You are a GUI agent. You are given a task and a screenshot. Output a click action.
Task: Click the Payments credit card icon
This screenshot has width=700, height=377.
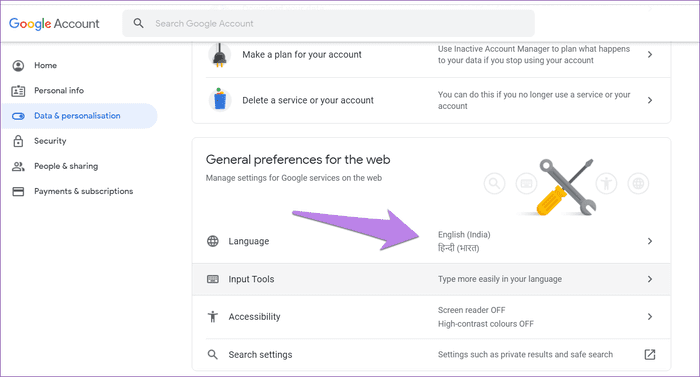click(18, 192)
